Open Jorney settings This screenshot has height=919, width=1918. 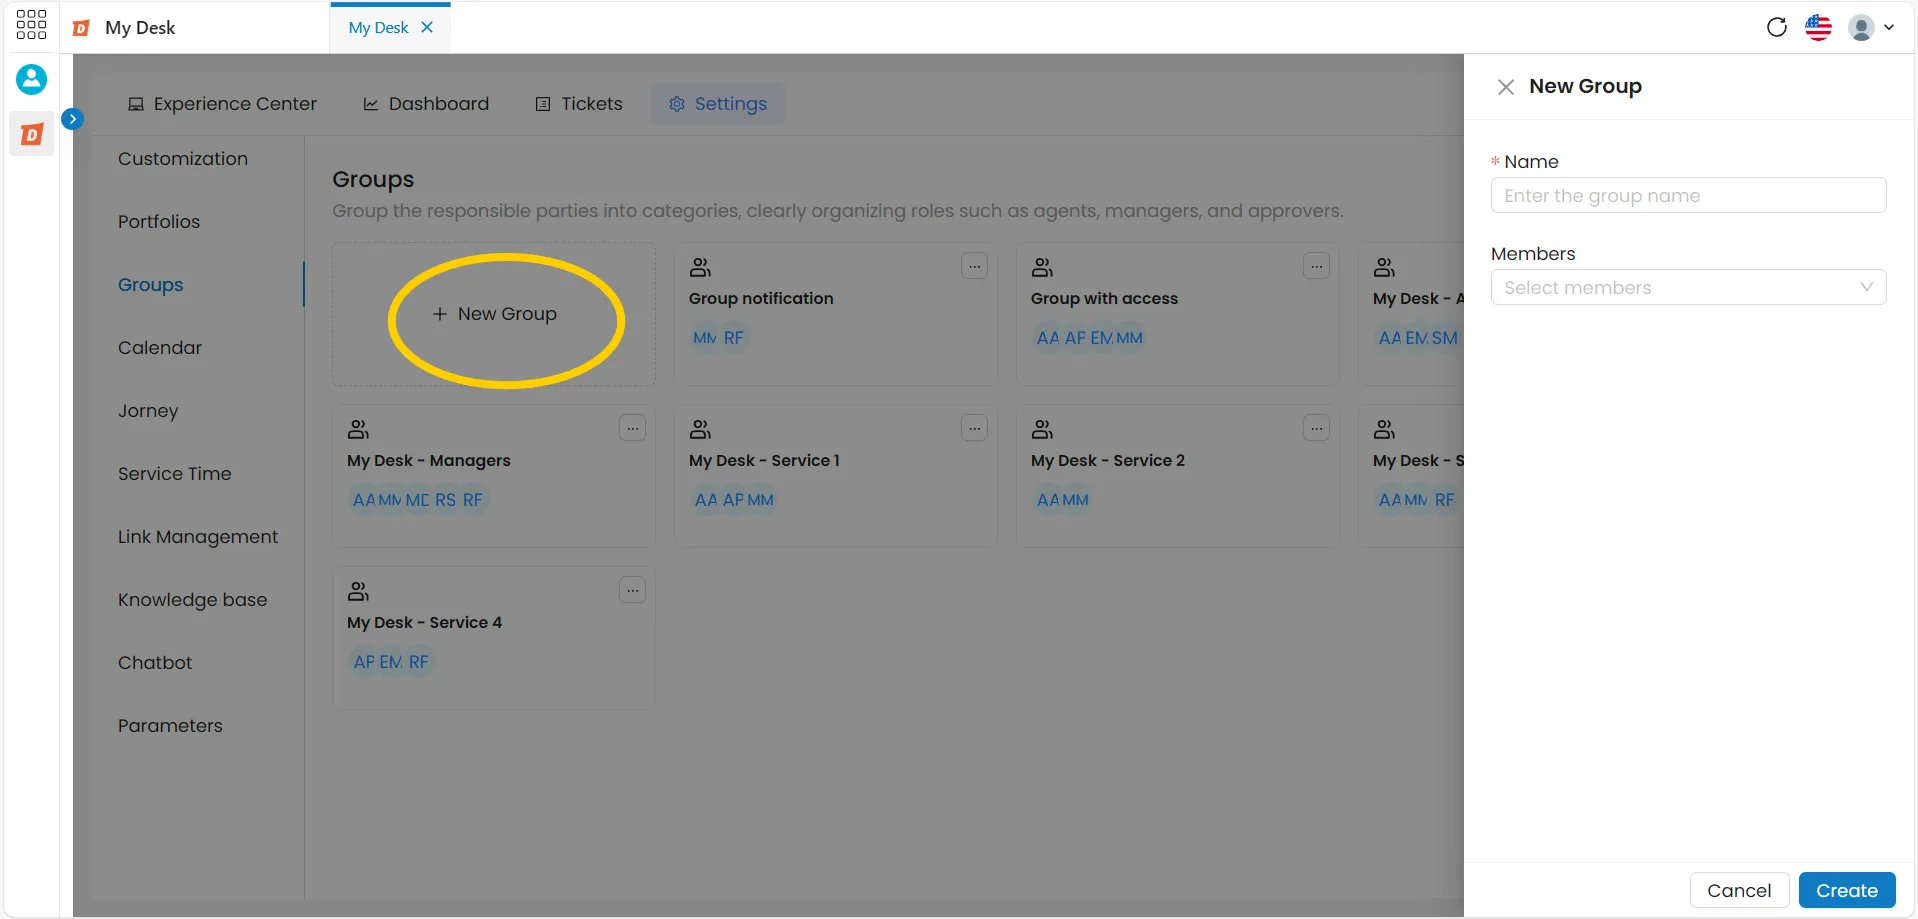(148, 411)
